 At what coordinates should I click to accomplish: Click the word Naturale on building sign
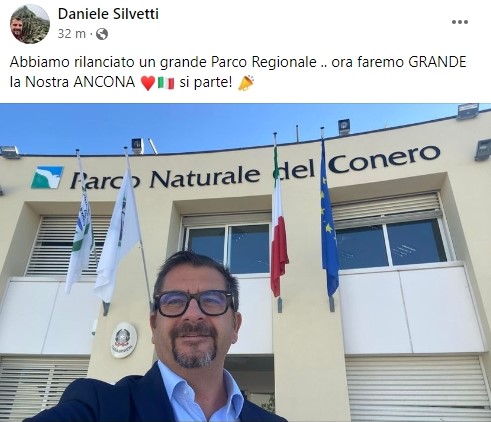coord(205,177)
